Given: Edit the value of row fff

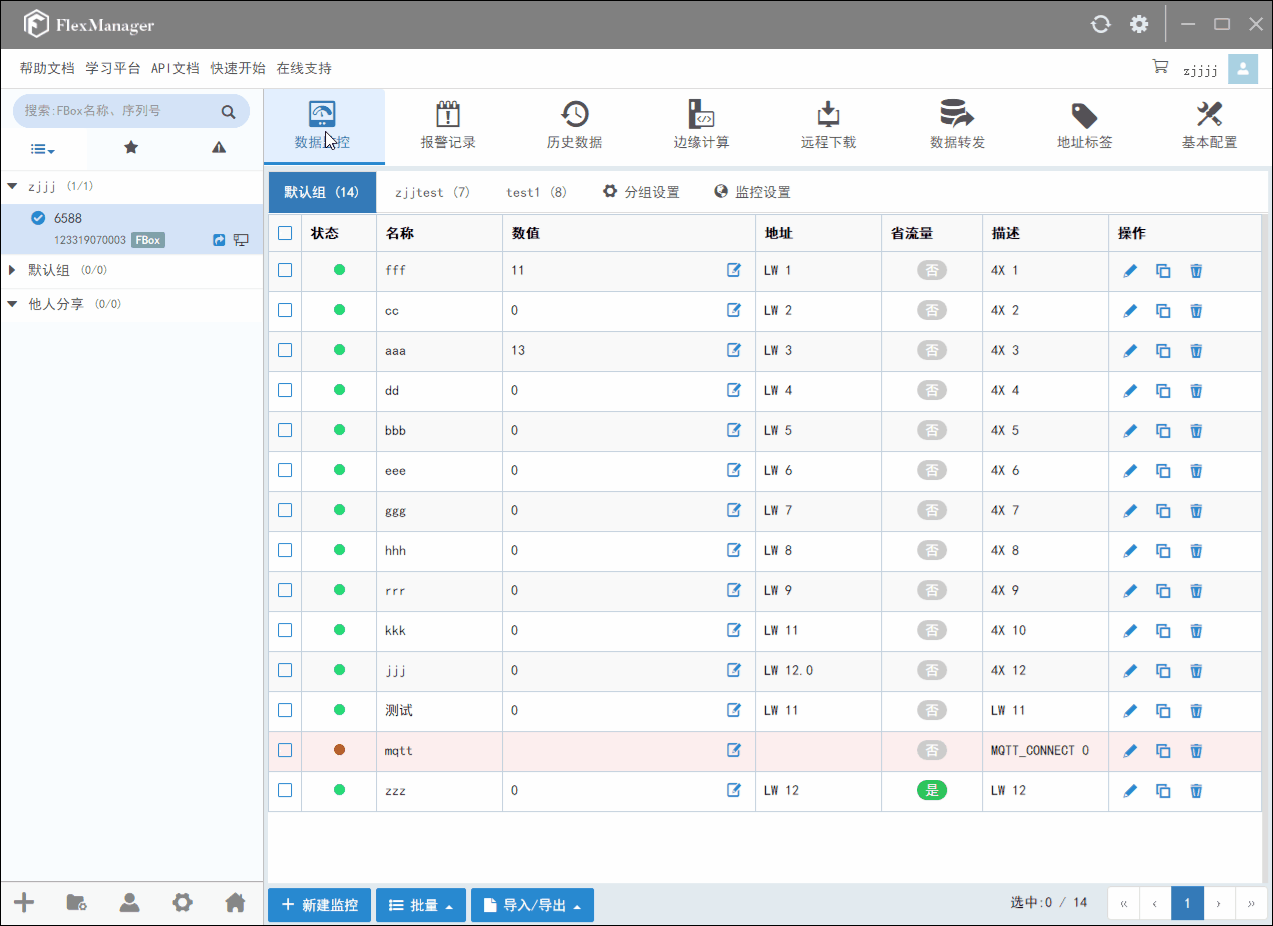Looking at the screenshot, I should pyautogui.click(x=734, y=270).
